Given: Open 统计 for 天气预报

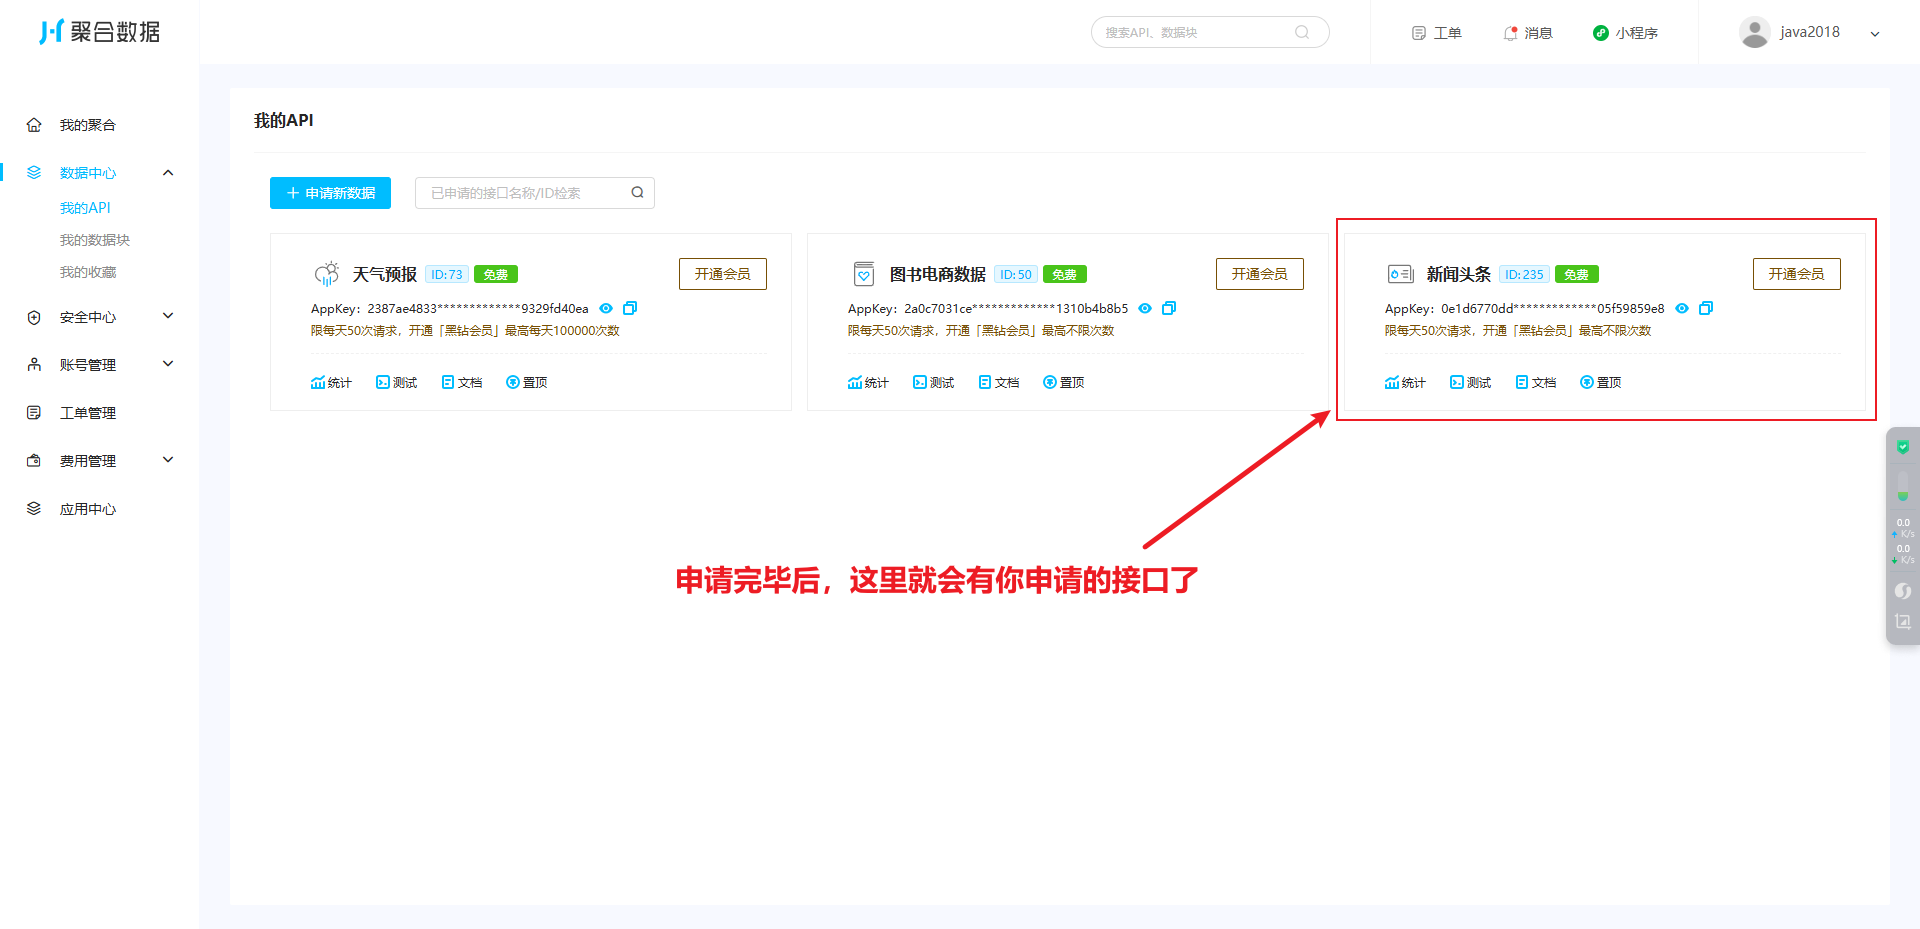Looking at the screenshot, I should click(331, 382).
